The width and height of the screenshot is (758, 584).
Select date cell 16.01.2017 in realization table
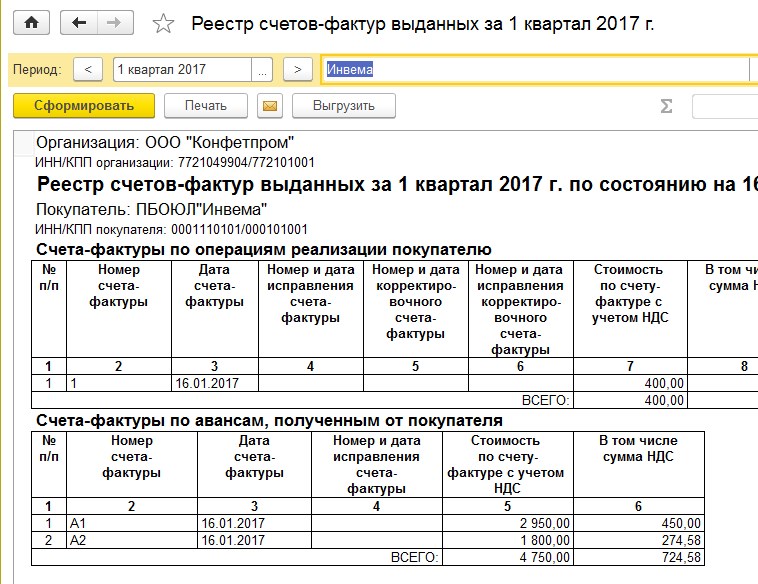point(215,383)
